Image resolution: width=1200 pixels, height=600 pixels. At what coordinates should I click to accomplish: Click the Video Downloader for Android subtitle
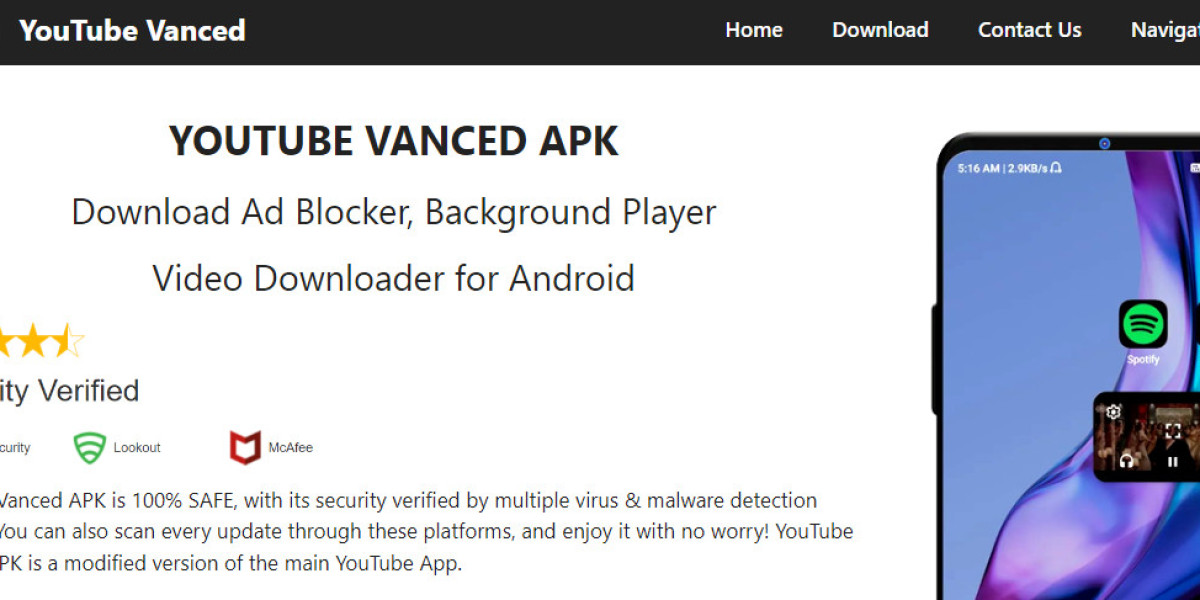click(394, 278)
